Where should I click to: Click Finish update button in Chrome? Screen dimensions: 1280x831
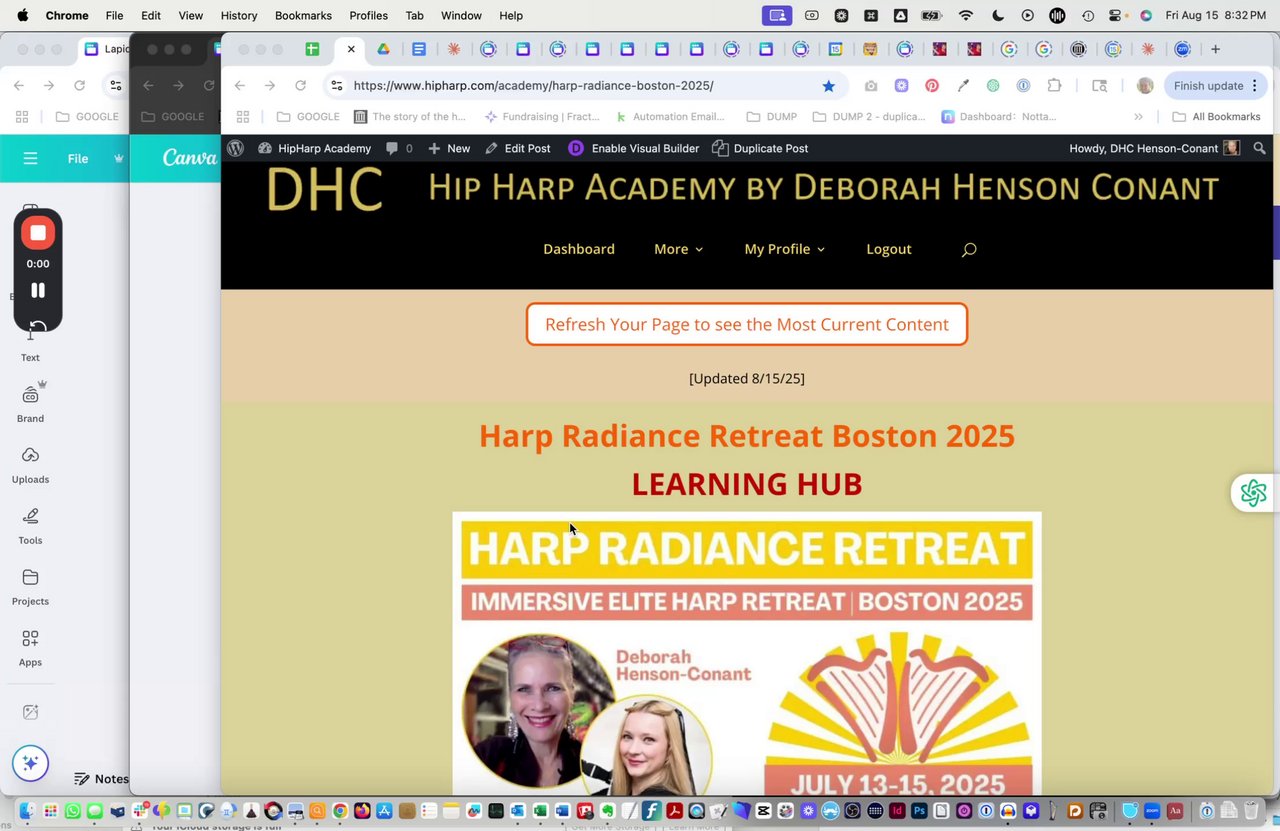point(1216,86)
